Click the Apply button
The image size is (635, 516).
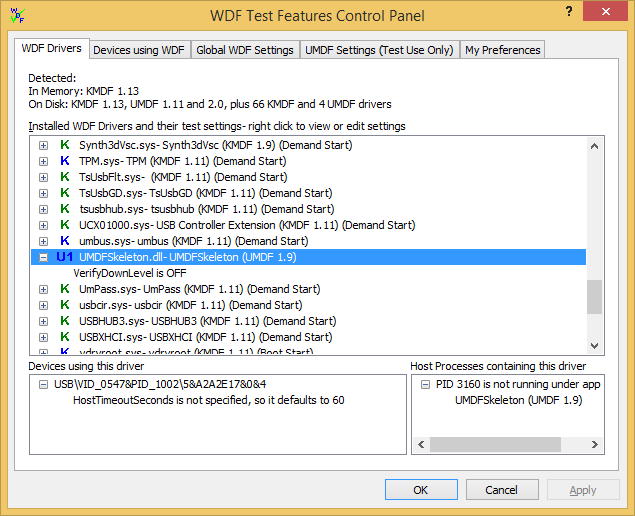pos(583,490)
